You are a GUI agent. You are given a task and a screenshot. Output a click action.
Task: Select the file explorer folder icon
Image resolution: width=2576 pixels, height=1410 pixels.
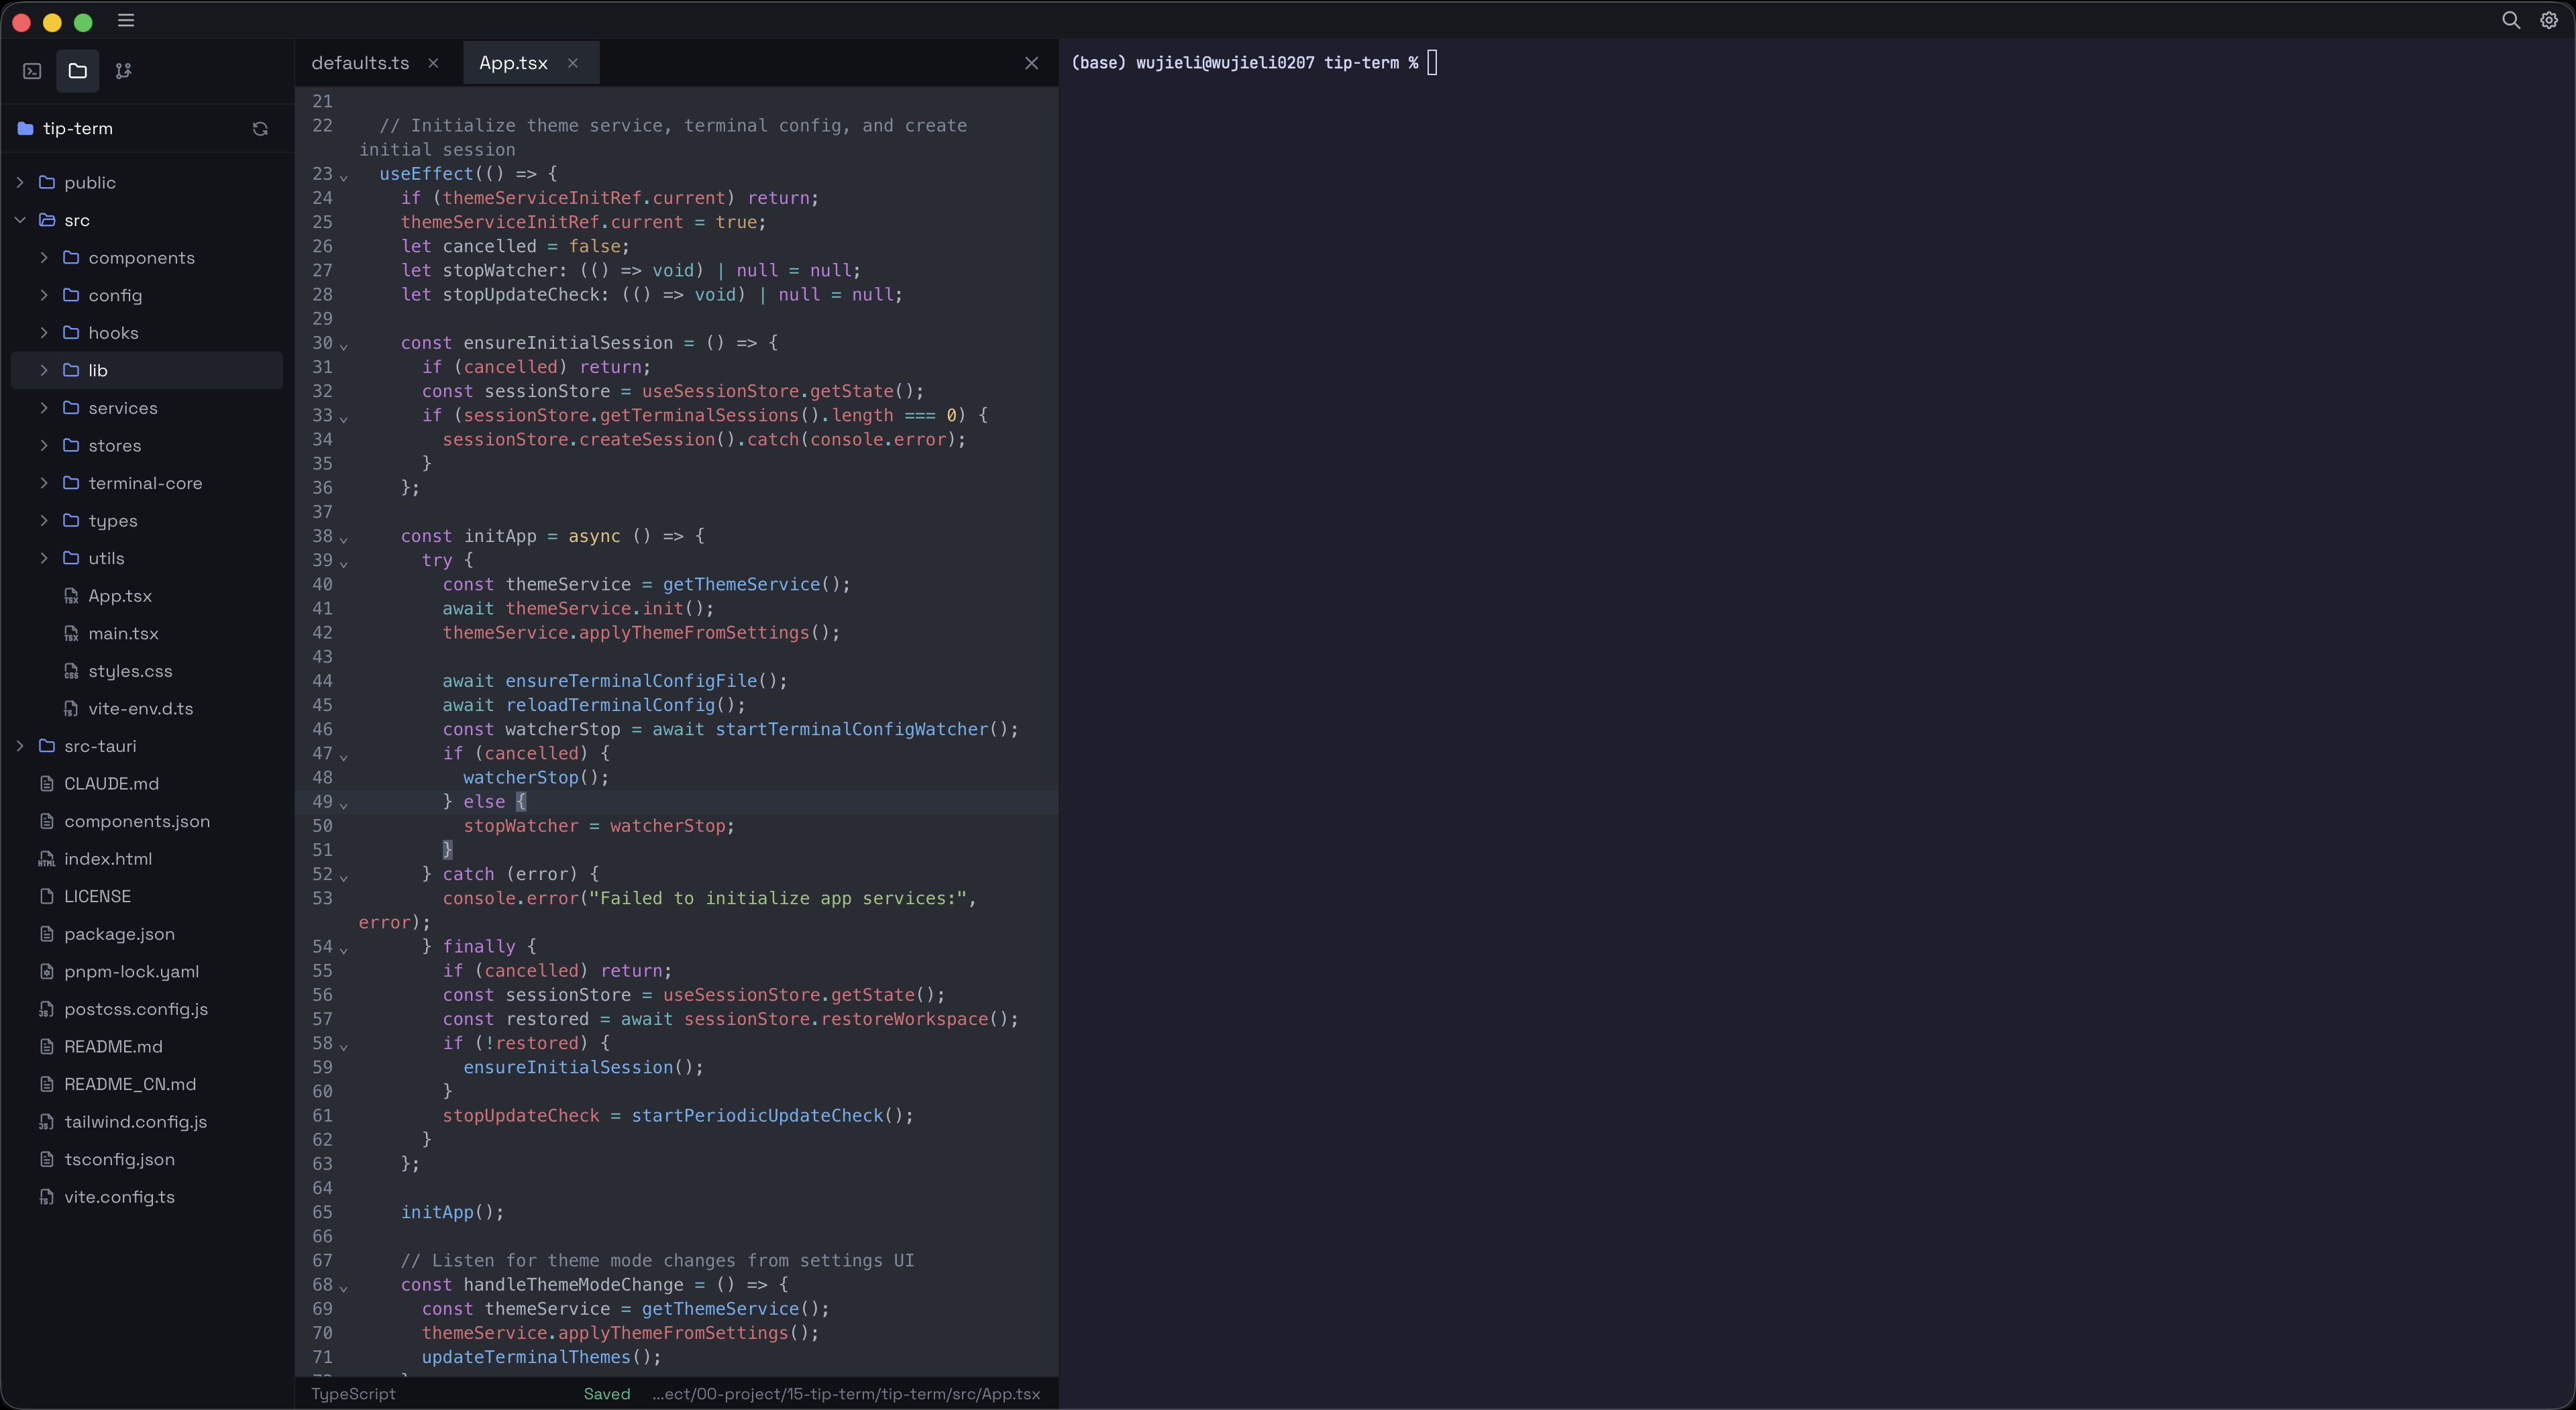[78, 71]
